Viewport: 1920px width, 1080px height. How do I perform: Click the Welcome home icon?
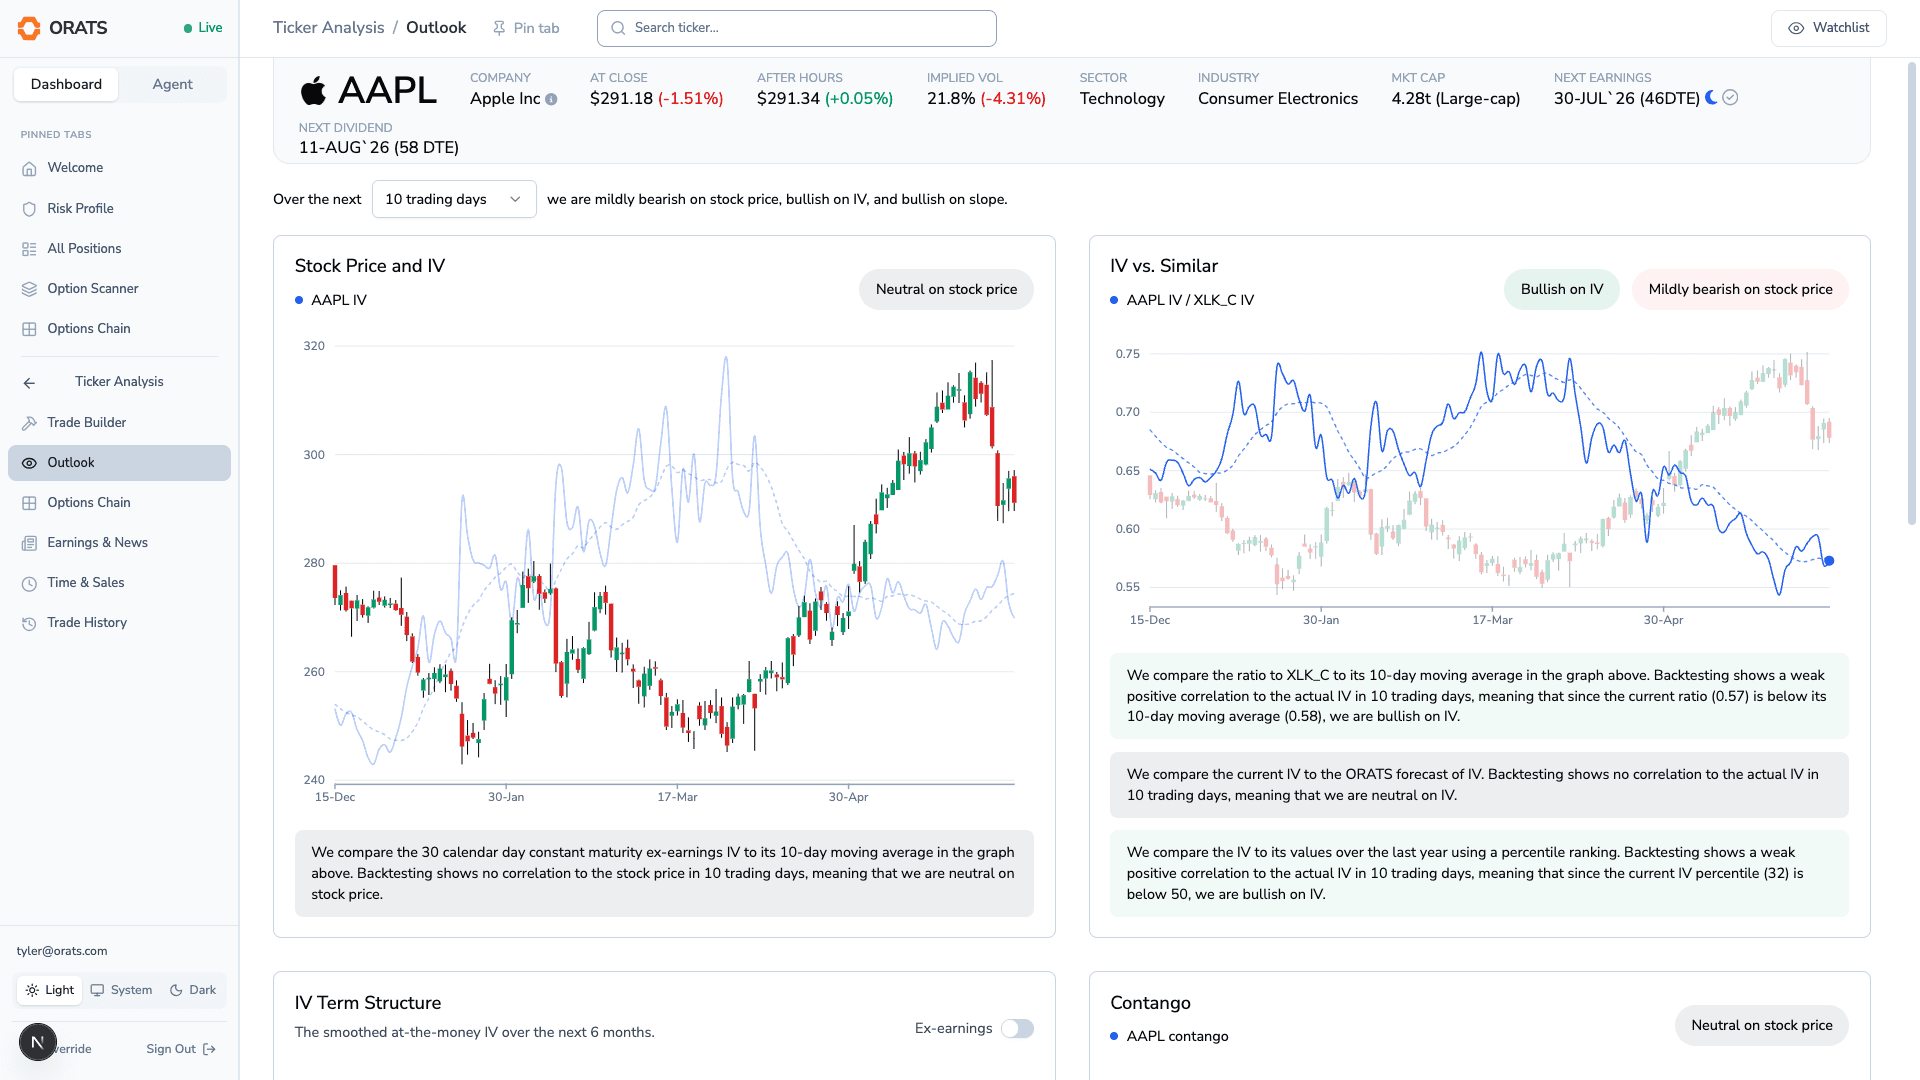click(x=29, y=169)
